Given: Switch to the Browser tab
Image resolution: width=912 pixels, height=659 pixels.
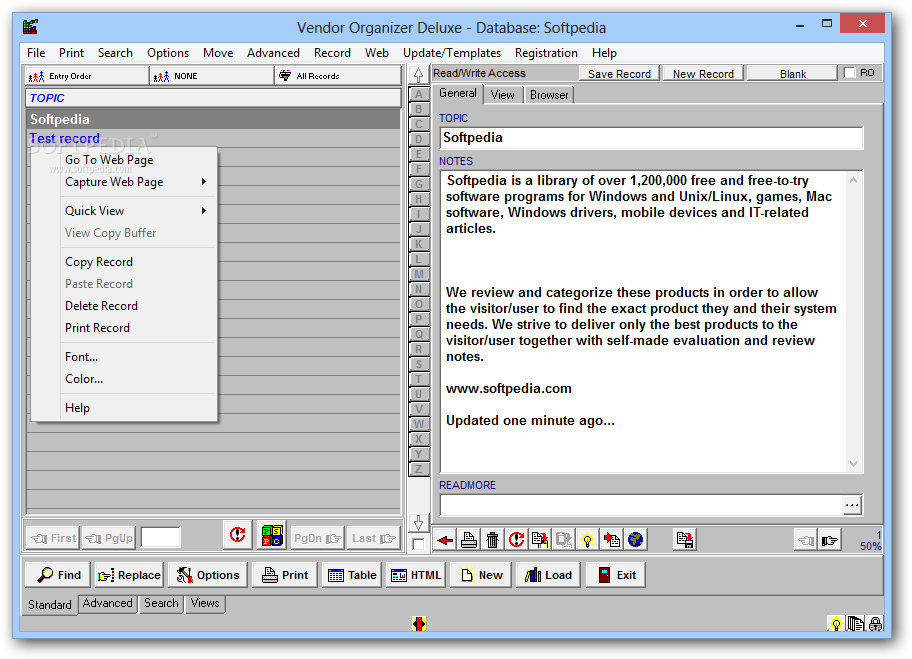Looking at the screenshot, I should point(549,95).
